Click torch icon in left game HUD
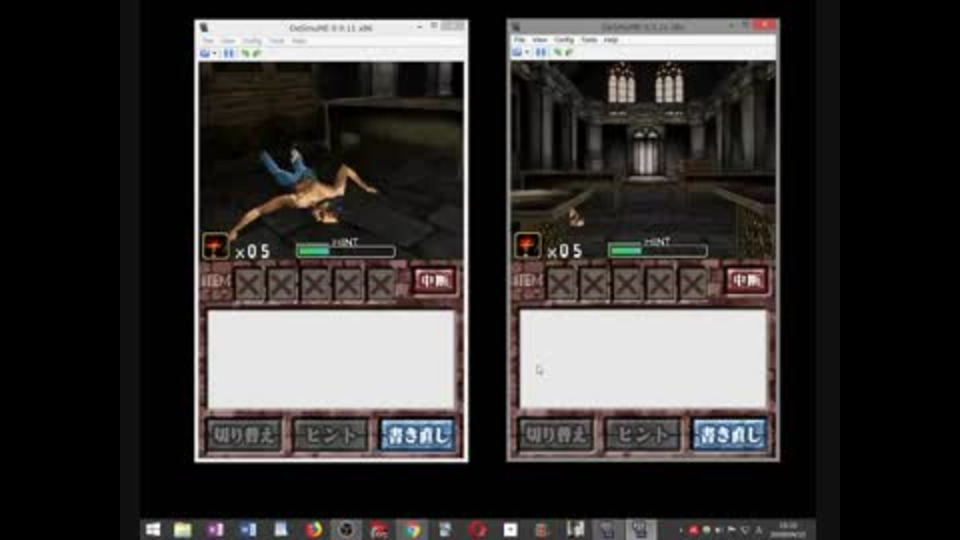This screenshot has height=540, width=960. coord(216,246)
